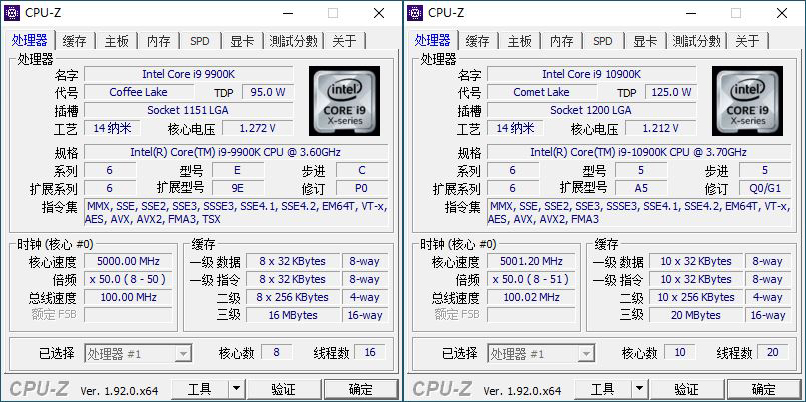Click 16 MBytes L3 cache value
The width and height of the screenshot is (806, 402).
[x=293, y=315]
